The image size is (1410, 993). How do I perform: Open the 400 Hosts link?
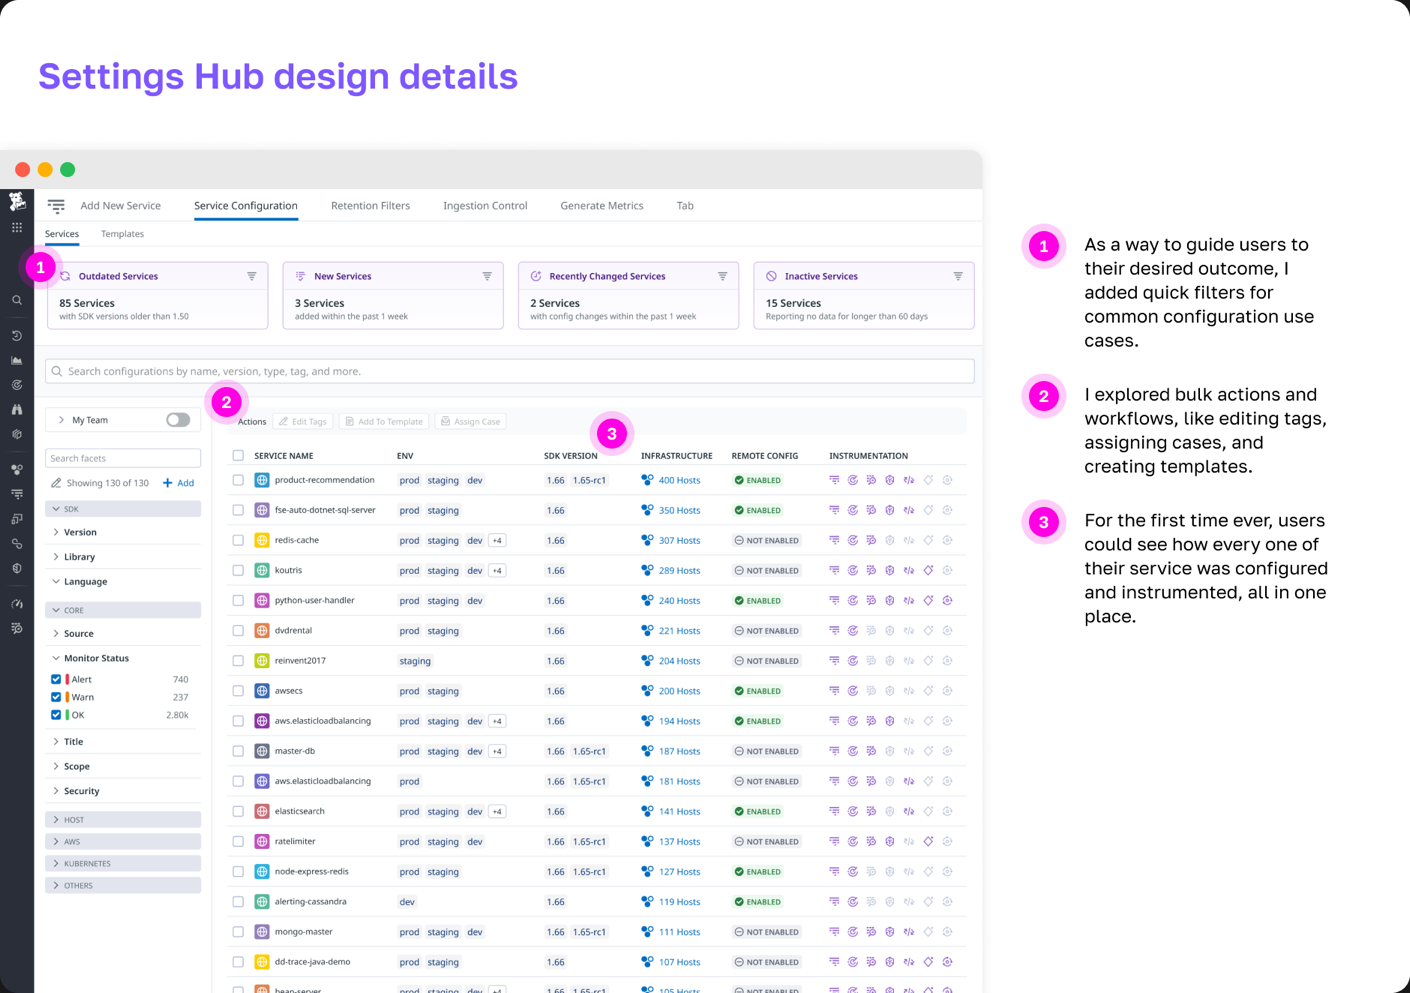(x=679, y=480)
